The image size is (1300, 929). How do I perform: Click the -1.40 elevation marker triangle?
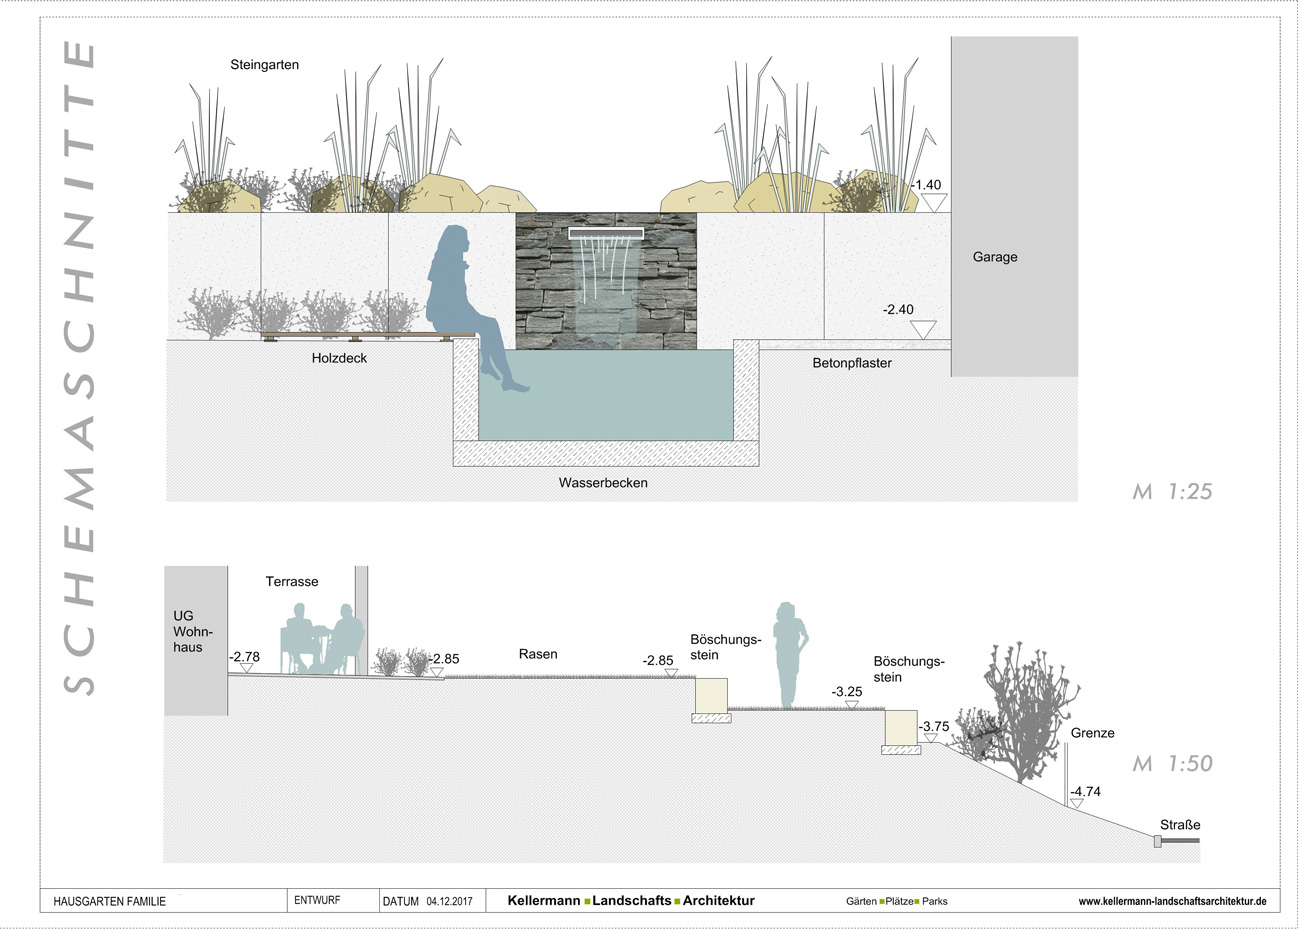[x=934, y=203]
